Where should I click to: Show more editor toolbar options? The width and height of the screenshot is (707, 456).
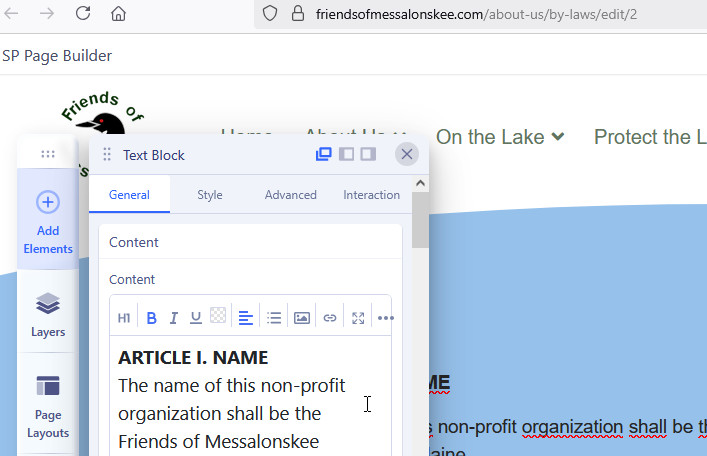(x=386, y=318)
